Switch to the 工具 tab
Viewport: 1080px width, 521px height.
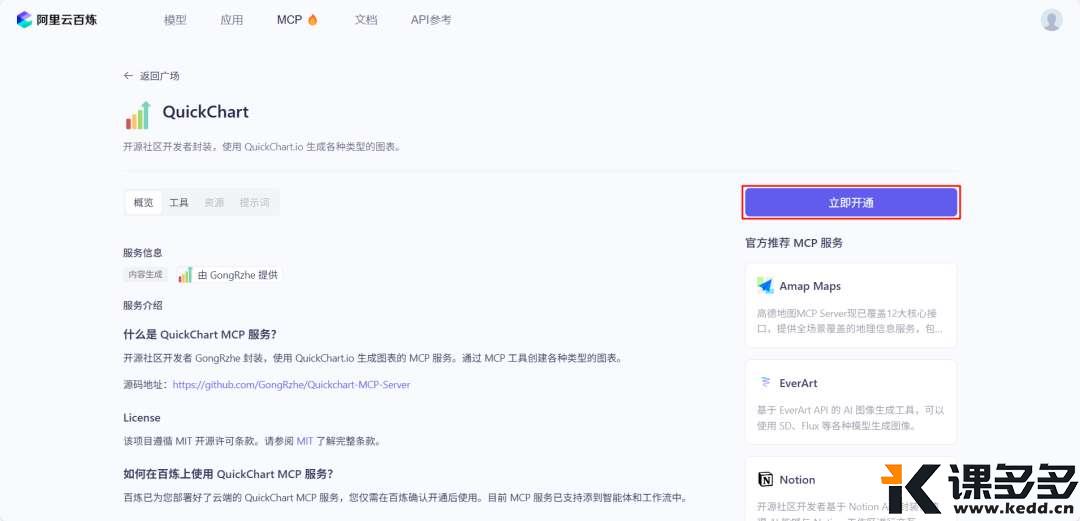[x=179, y=203]
